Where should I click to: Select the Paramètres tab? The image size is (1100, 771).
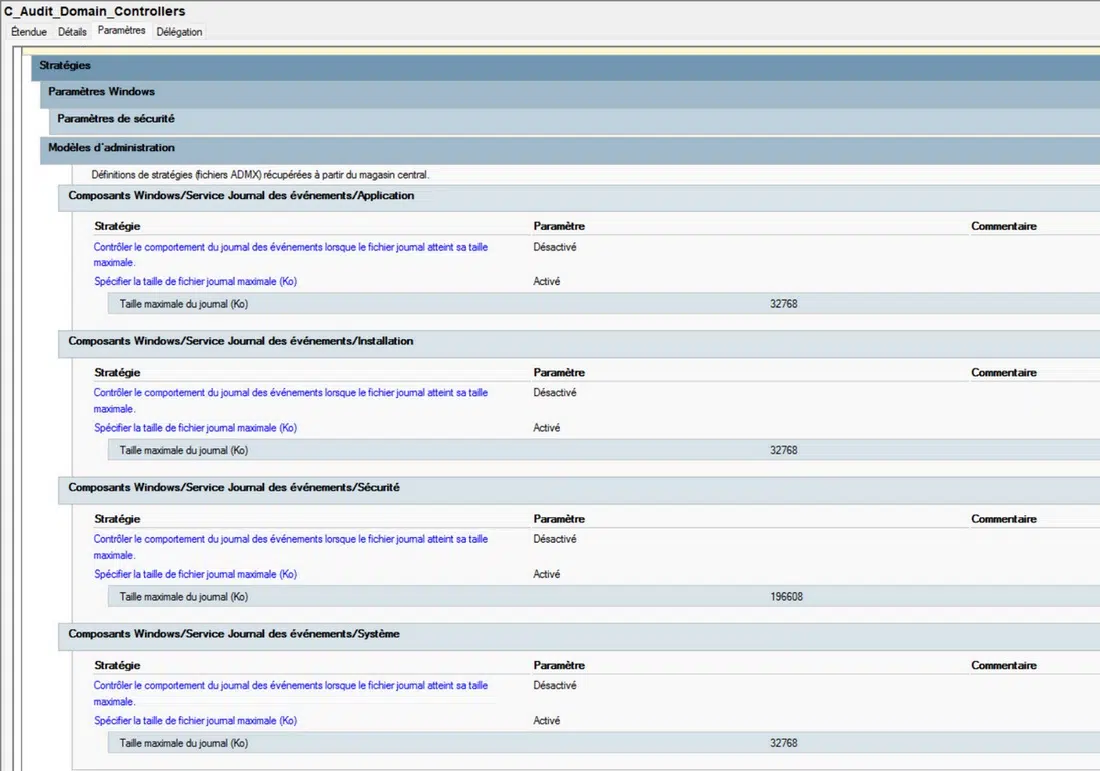tap(121, 31)
